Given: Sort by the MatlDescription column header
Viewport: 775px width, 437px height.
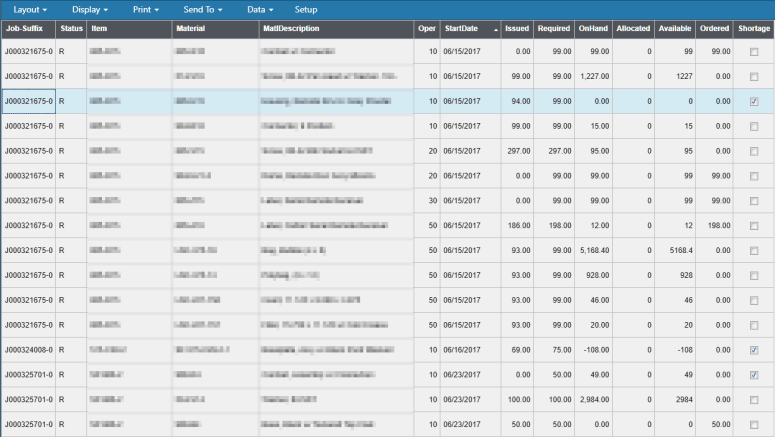Looking at the screenshot, I should pos(336,29).
